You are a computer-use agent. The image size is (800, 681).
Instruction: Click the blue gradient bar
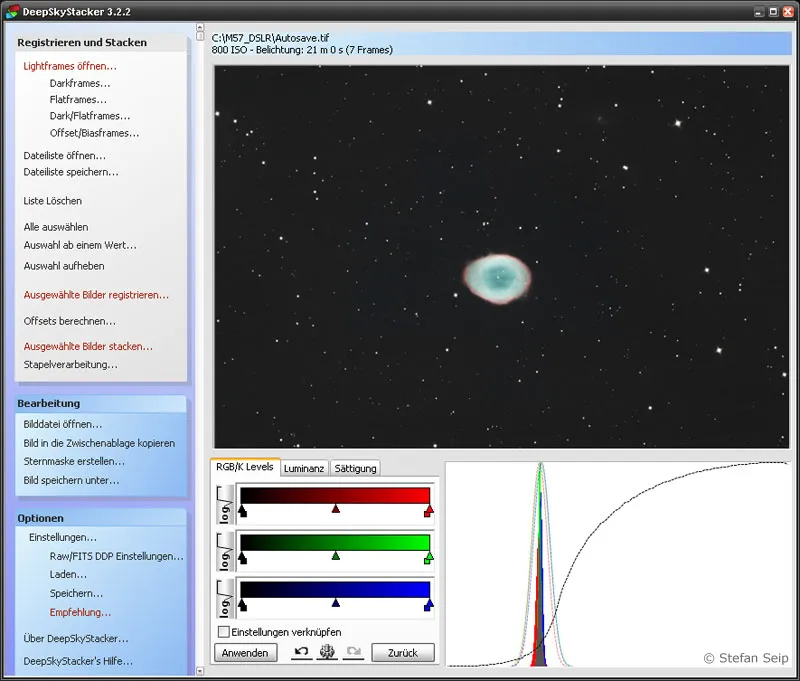(335, 590)
